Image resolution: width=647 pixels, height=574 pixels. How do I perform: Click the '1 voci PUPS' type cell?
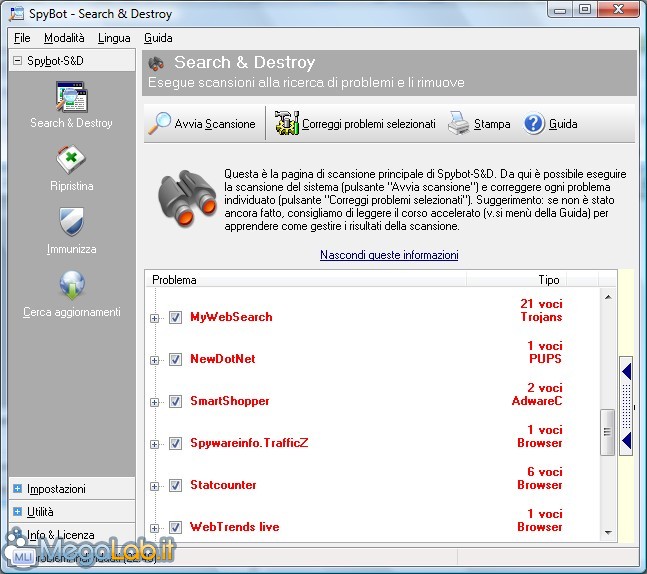[545, 352]
